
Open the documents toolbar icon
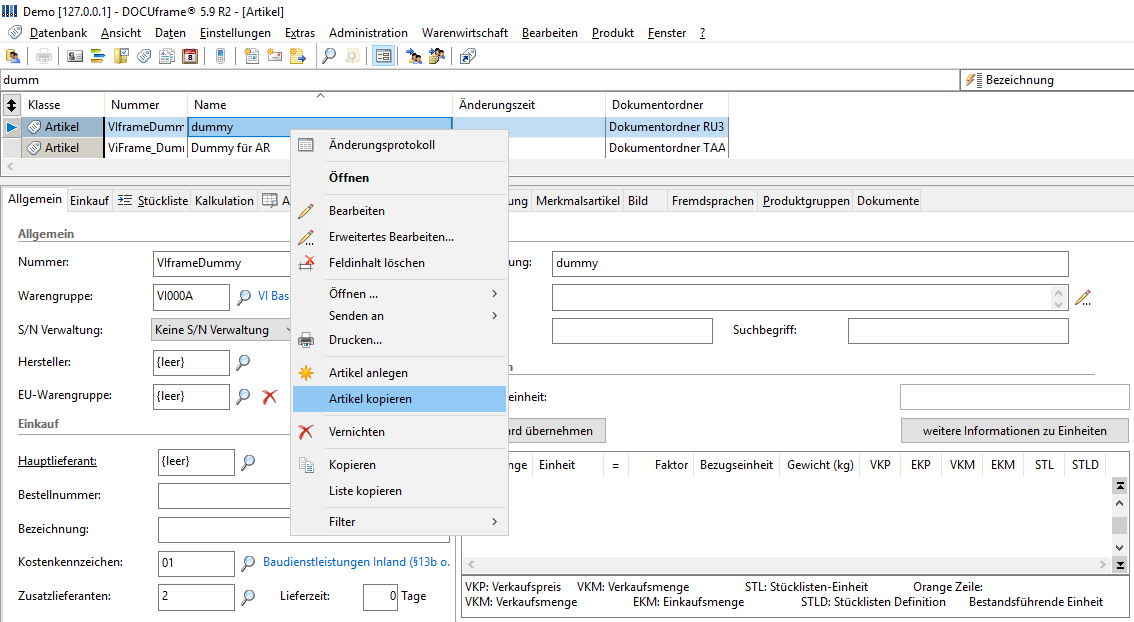167,56
